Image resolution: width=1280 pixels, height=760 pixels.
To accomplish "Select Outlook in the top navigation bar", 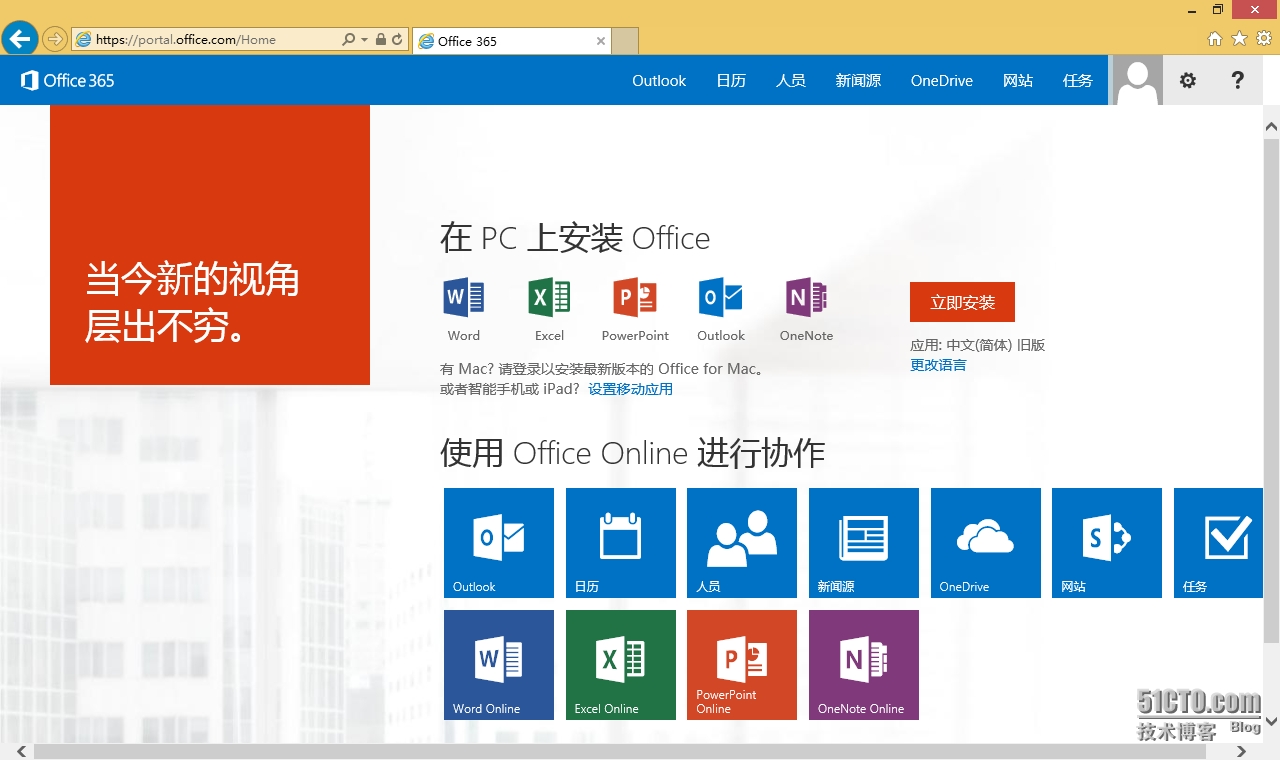I will (659, 81).
